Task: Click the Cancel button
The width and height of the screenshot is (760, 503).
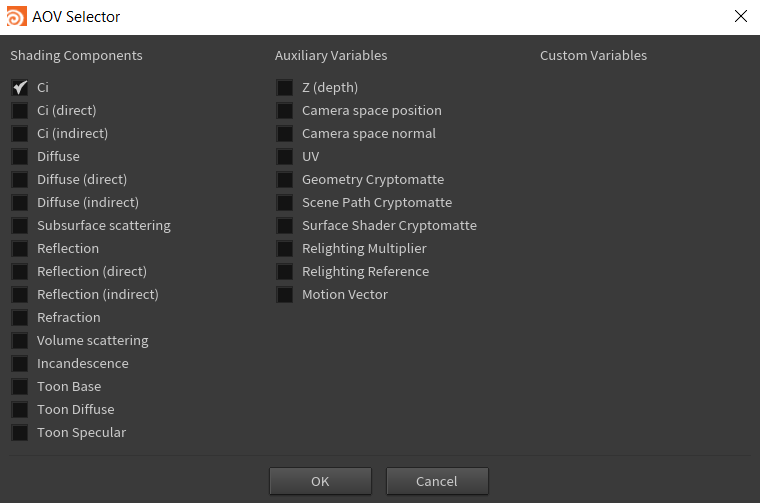Action: pos(437,481)
